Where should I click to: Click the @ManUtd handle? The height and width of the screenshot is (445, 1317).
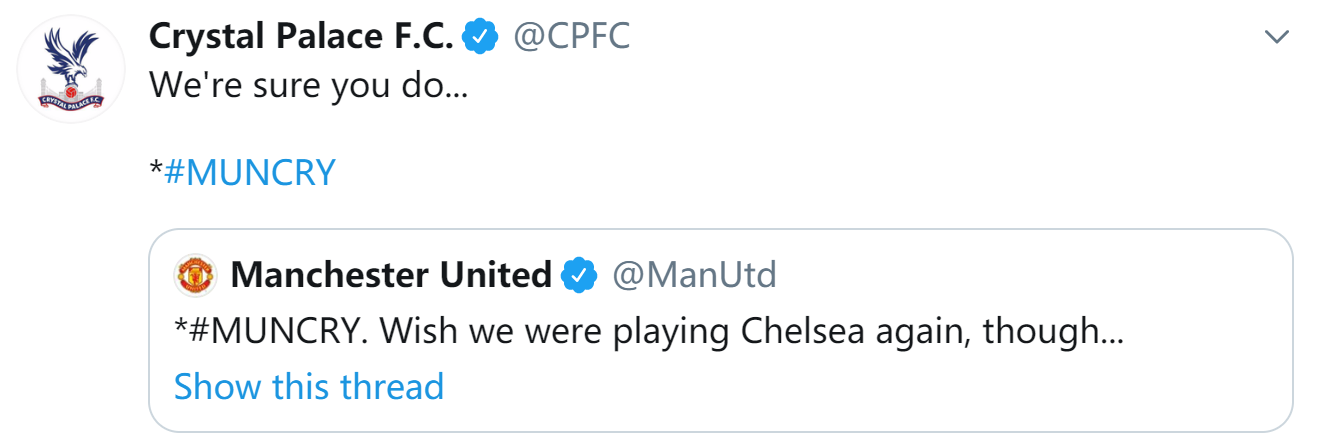tap(694, 275)
